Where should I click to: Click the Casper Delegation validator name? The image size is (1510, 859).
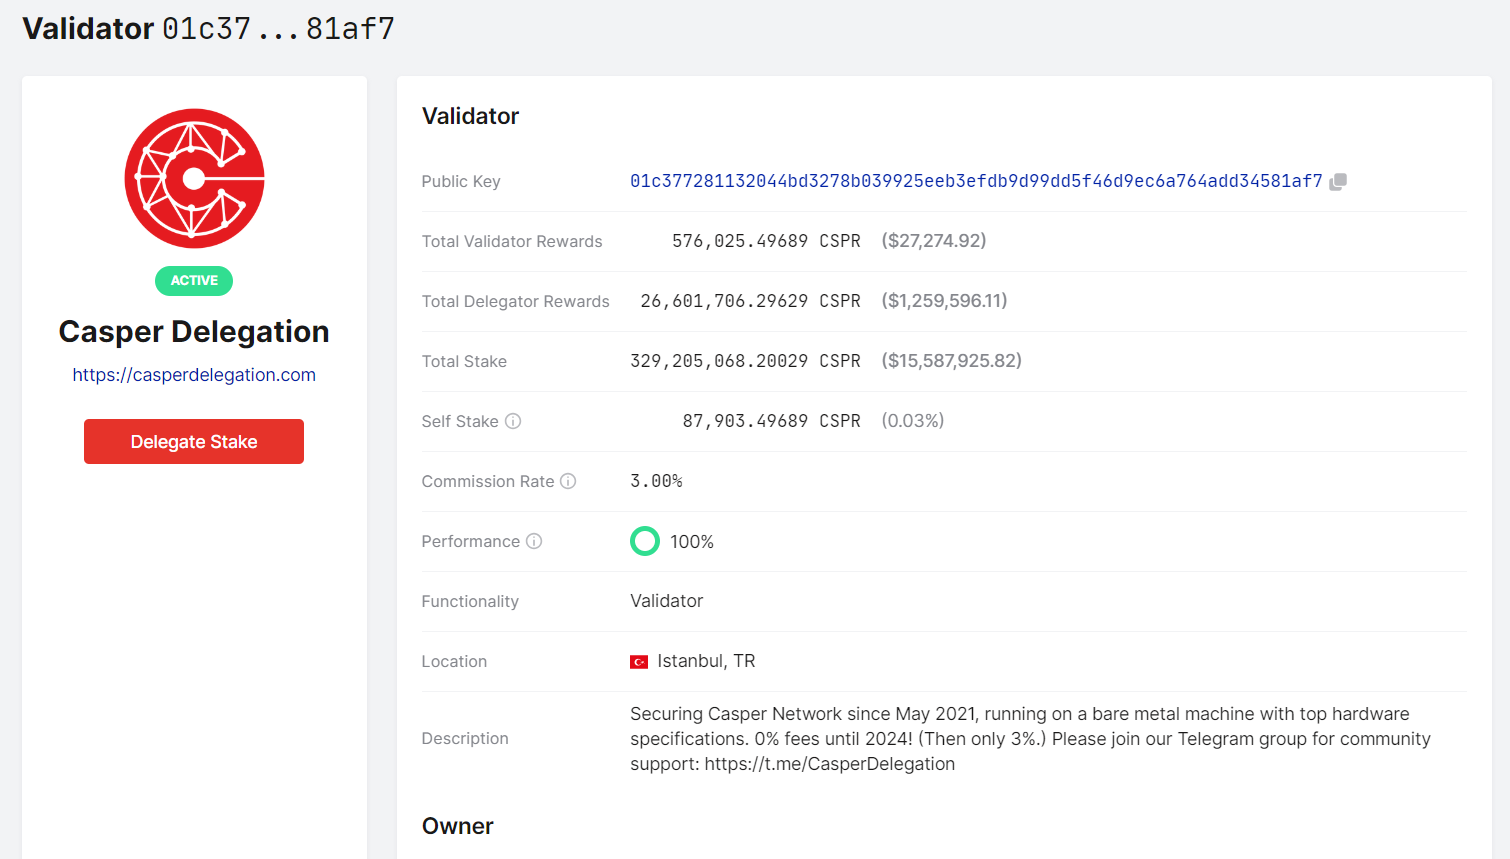194,331
